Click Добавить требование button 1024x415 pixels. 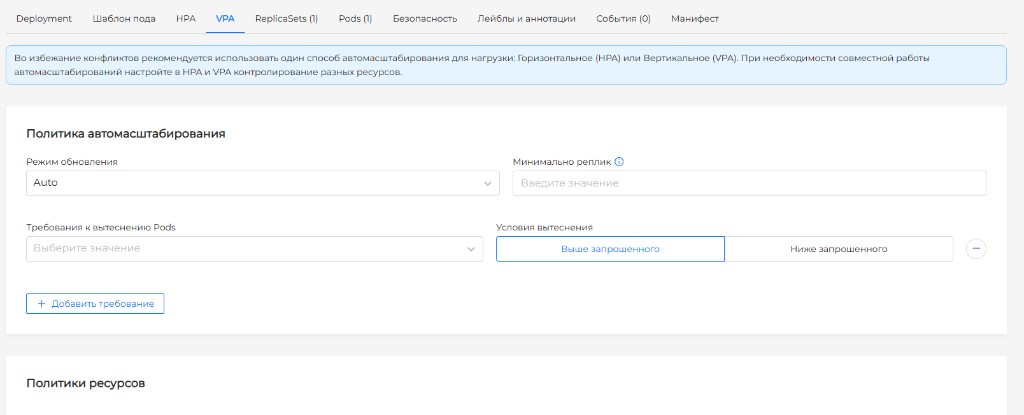click(x=95, y=304)
